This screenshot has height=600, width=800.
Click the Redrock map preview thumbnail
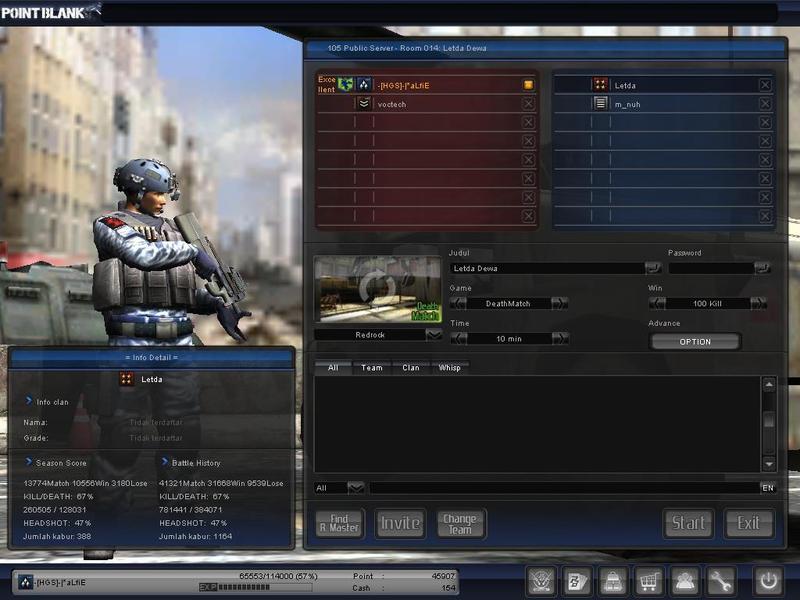coord(378,289)
